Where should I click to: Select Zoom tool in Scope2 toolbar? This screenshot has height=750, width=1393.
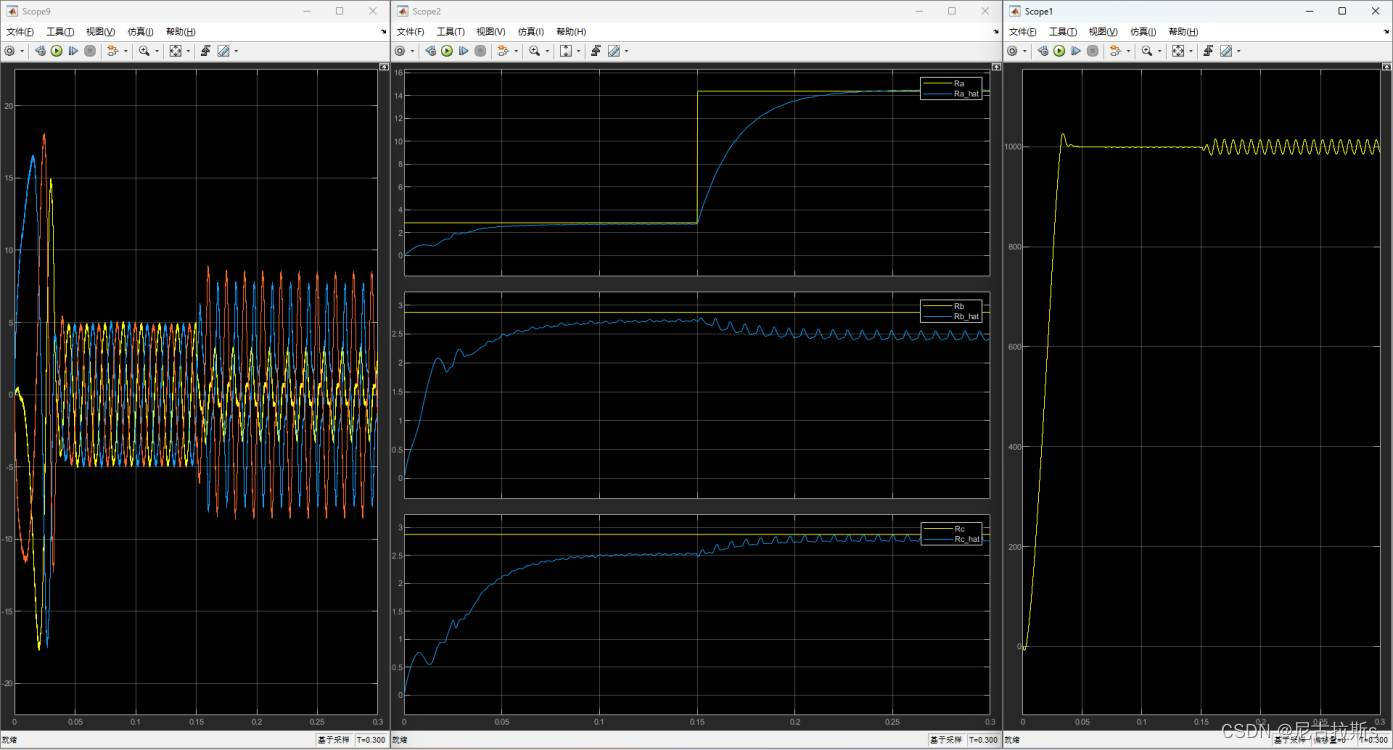534,51
